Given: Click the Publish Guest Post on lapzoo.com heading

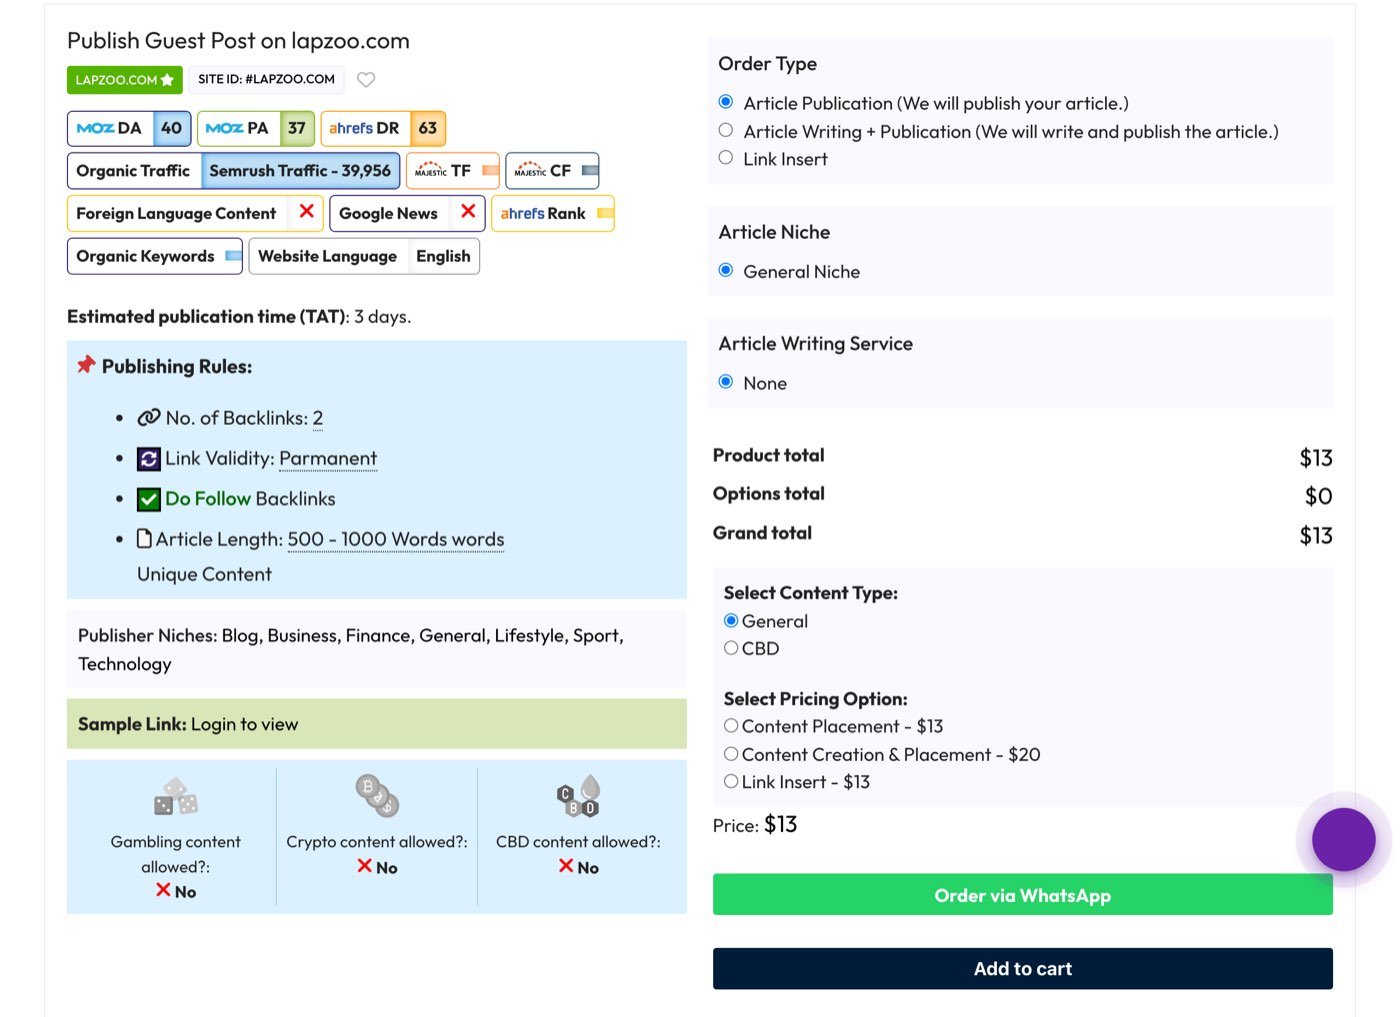Looking at the screenshot, I should tap(238, 41).
